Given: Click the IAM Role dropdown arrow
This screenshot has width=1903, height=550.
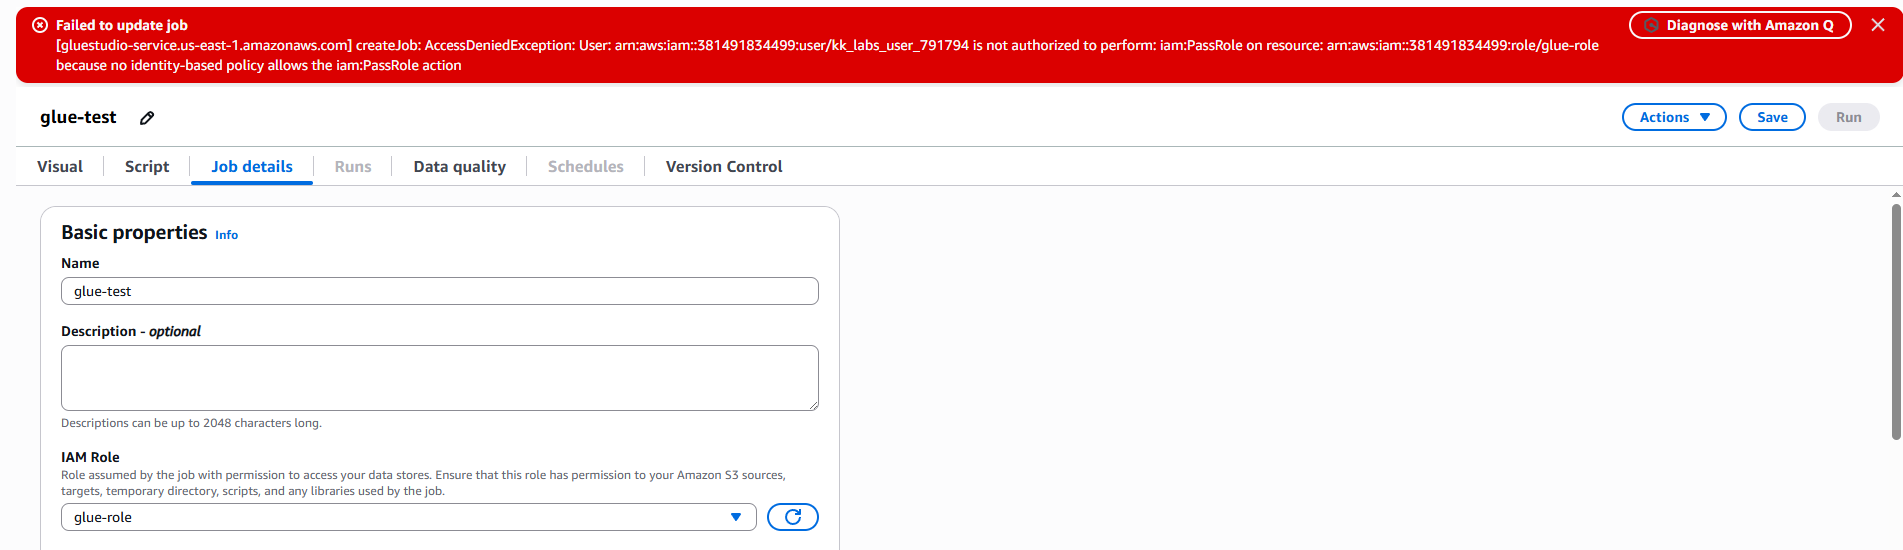Looking at the screenshot, I should tap(736, 517).
